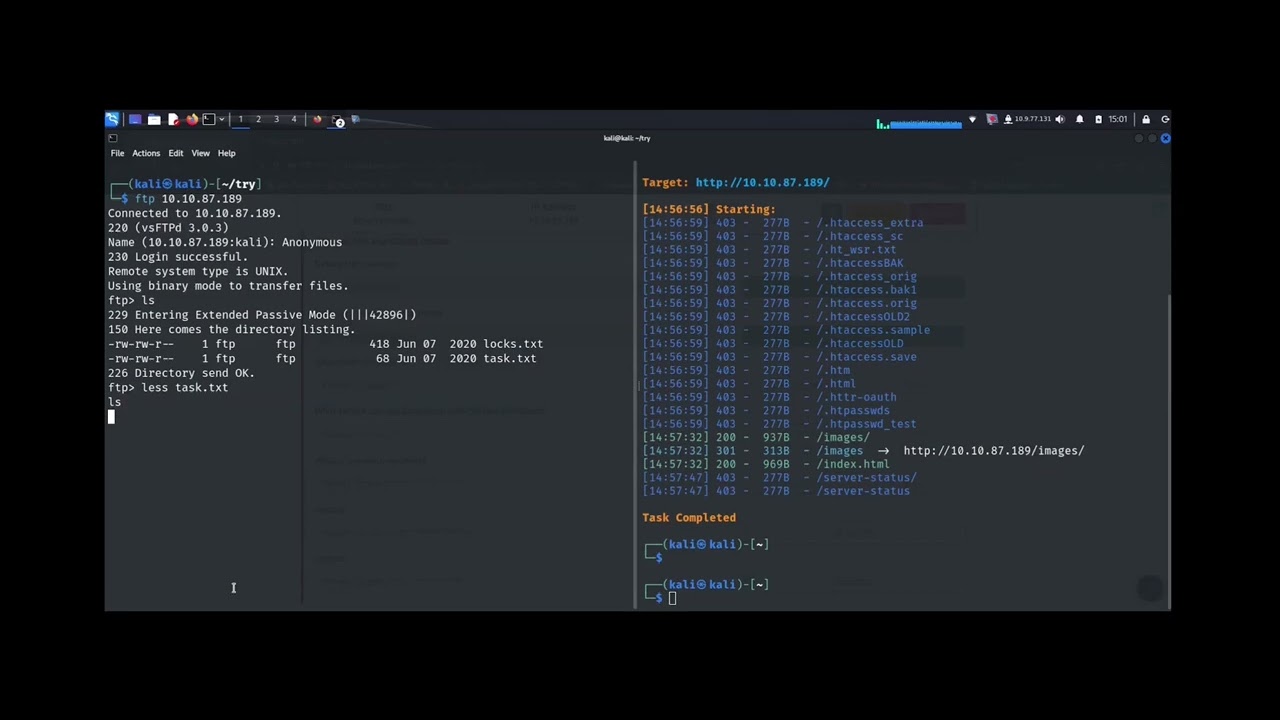
Task: Click the third taskbar window icon
Action: 355,119
